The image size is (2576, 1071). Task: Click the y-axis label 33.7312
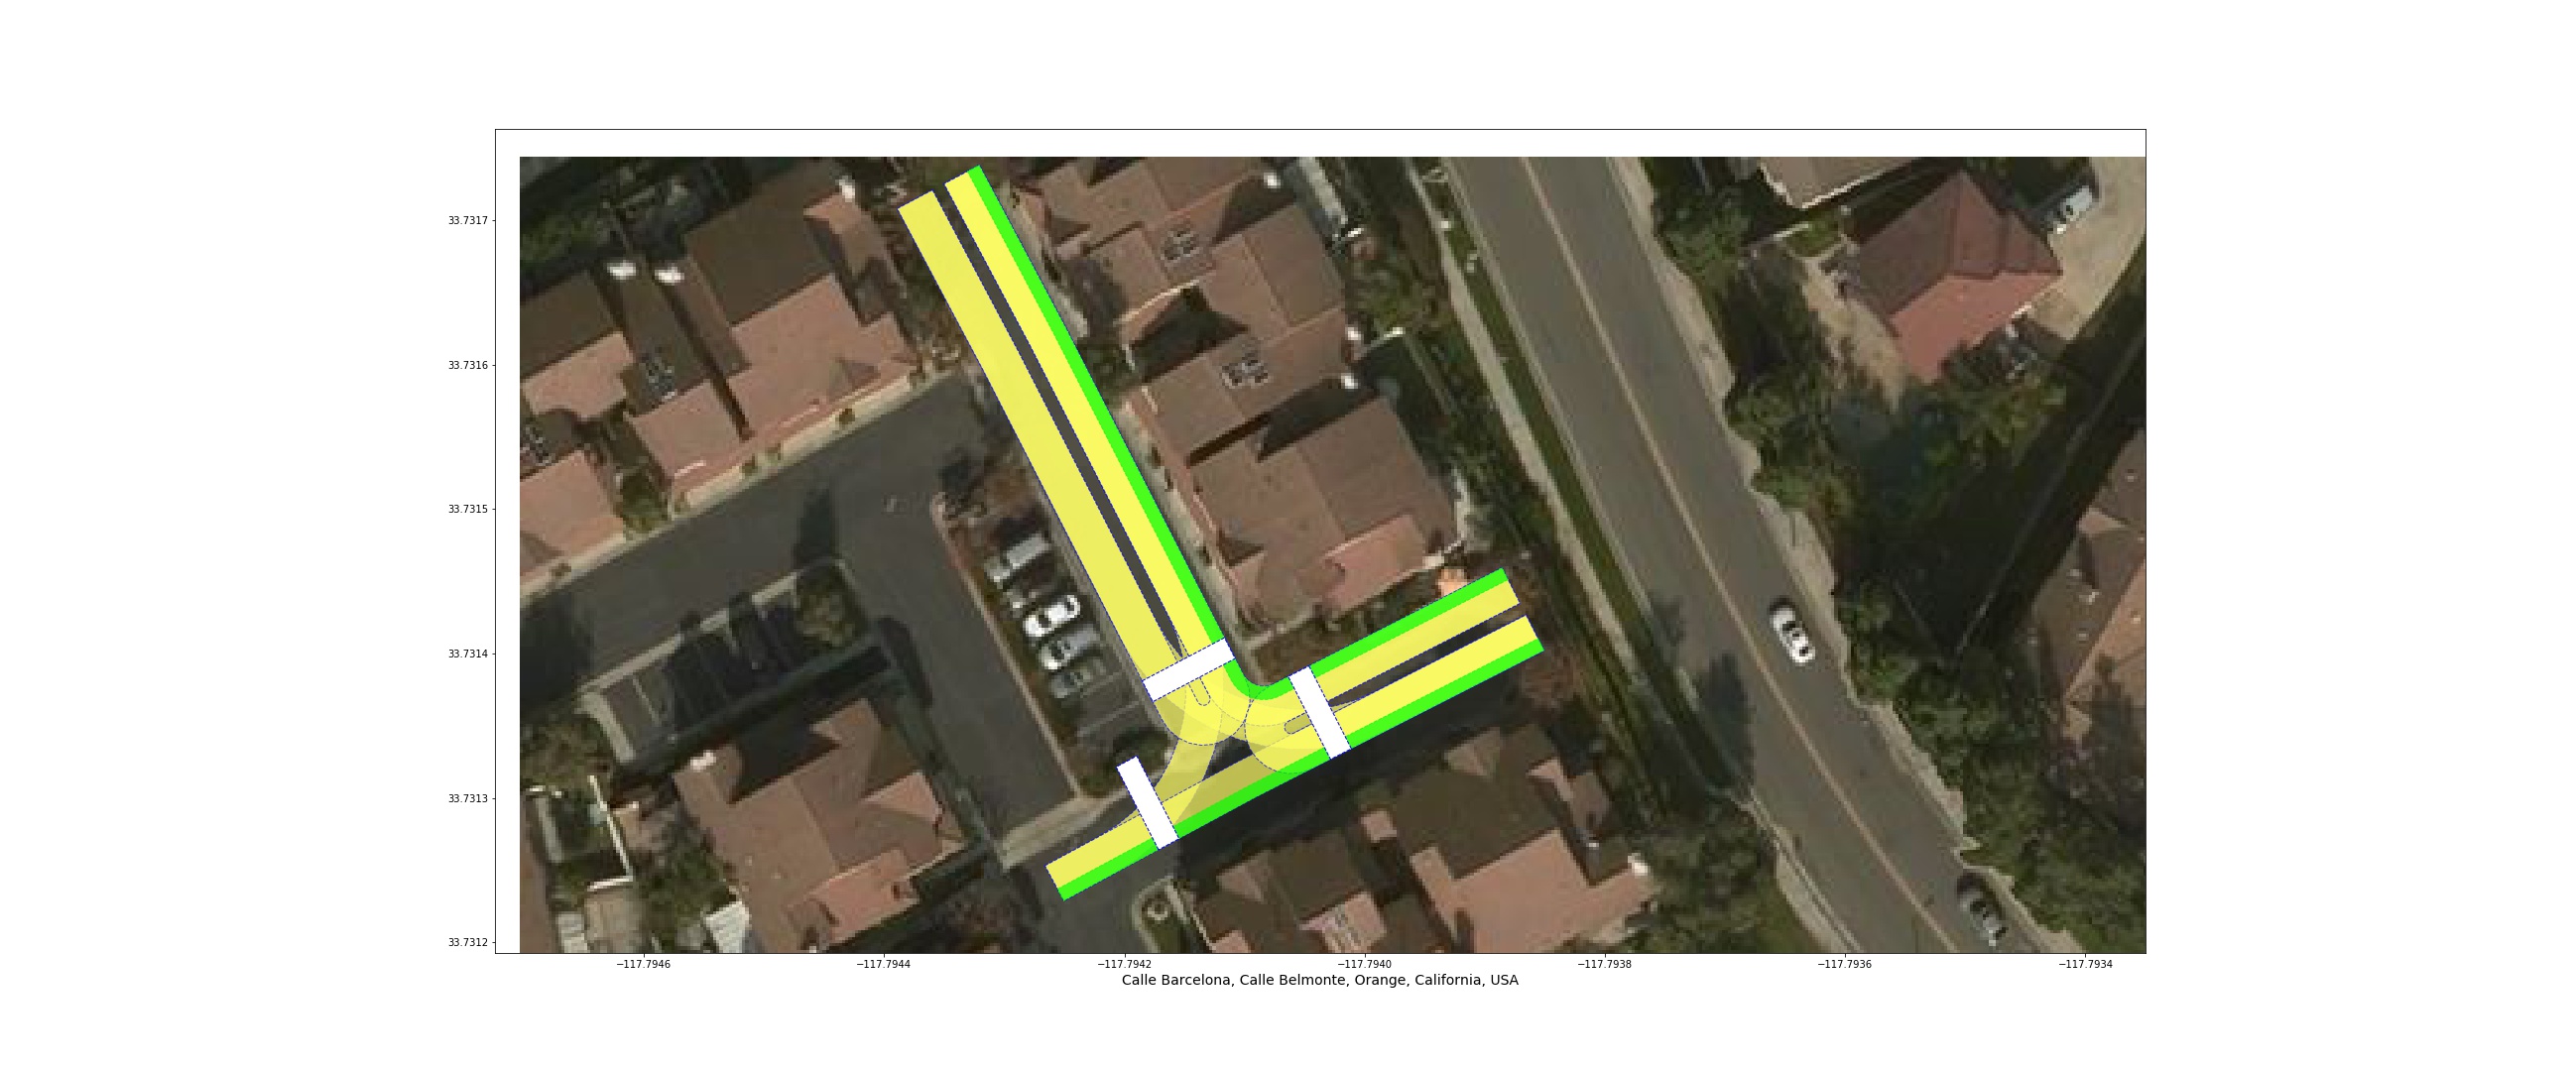point(468,942)
